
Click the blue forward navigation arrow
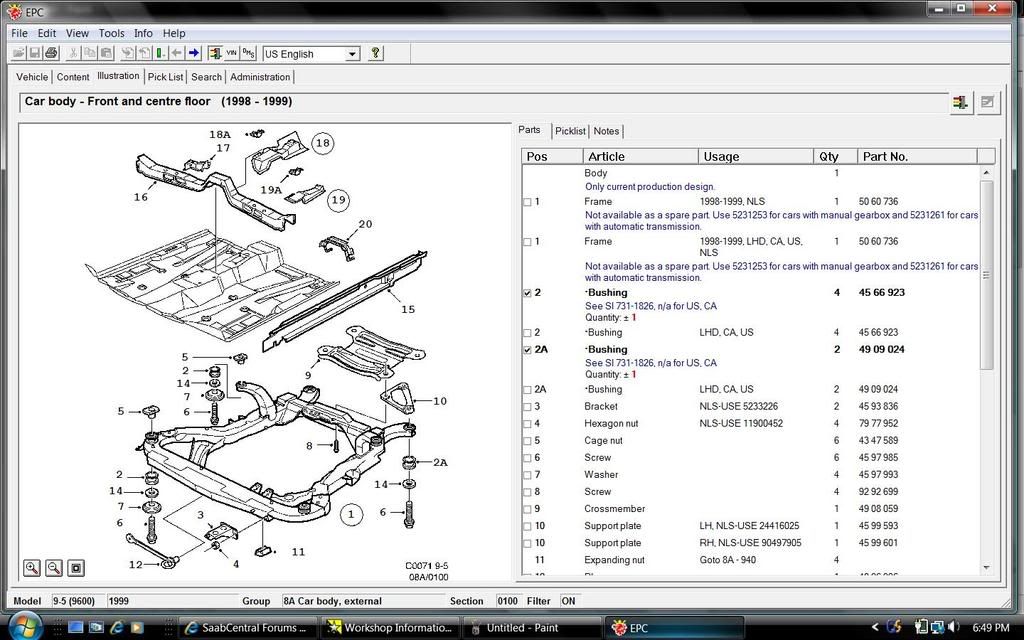pyautogui.click(x=191, y=53)
